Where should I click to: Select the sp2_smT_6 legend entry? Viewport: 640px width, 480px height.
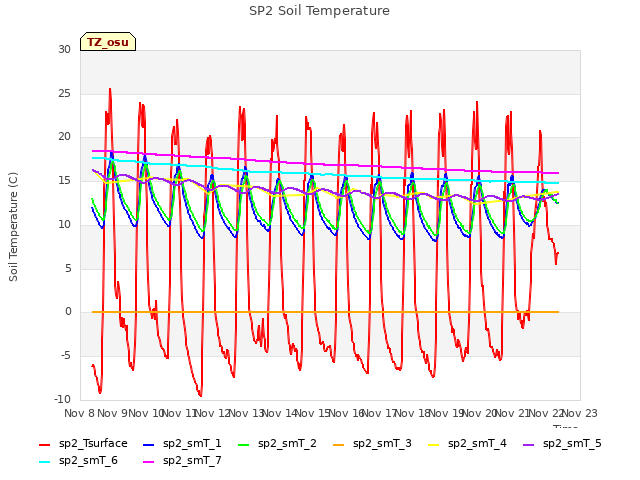(x=78, y=461)
